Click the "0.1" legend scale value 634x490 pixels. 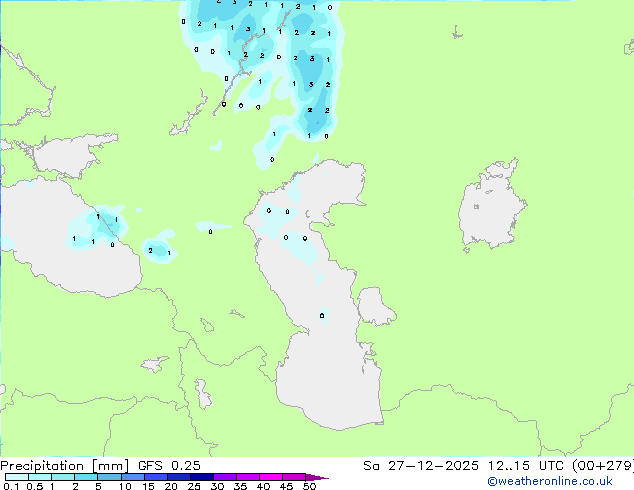click(x=11, y=486)
